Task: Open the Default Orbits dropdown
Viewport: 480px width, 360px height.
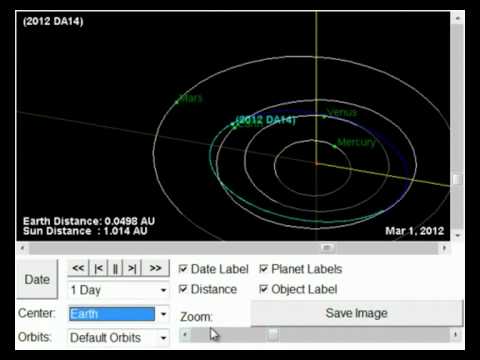Action: pyautogui.click(x=118, y=338)
